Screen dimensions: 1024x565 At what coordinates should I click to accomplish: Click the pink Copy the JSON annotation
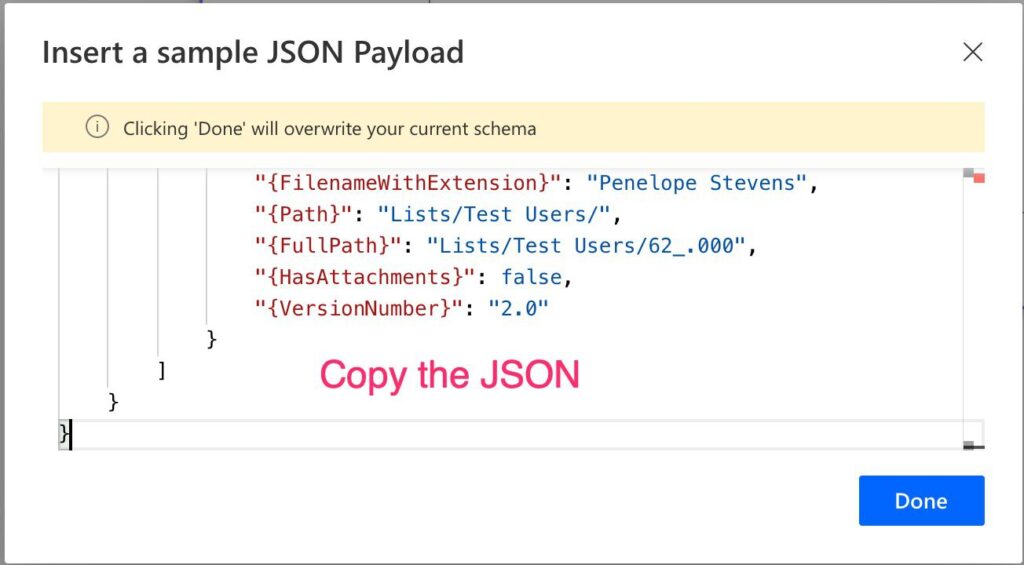449,376
